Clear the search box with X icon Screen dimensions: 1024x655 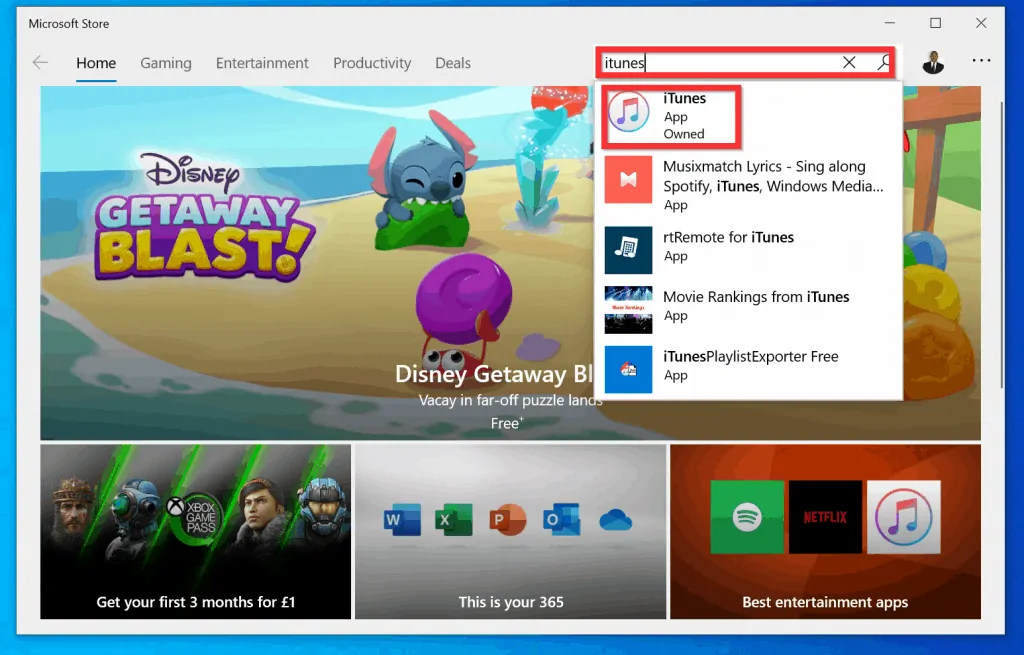(849, 62)
